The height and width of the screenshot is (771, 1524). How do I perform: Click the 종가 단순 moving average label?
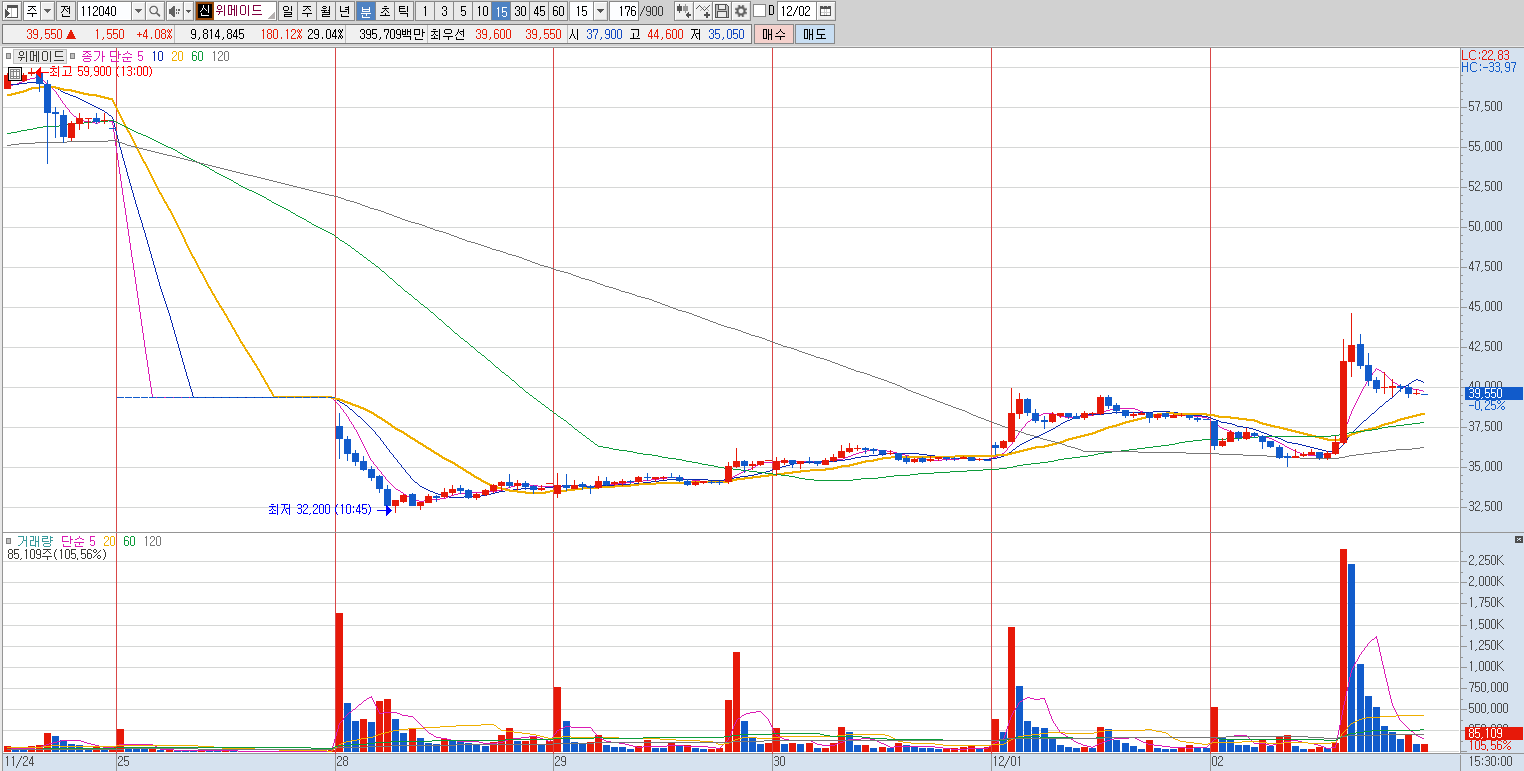[106, 56]
